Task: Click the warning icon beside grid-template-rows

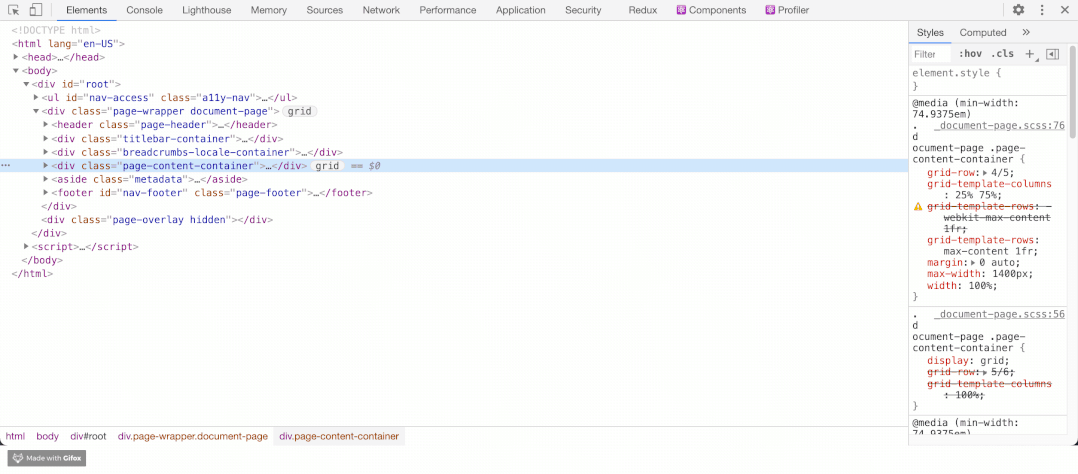Action: point(917,206)
